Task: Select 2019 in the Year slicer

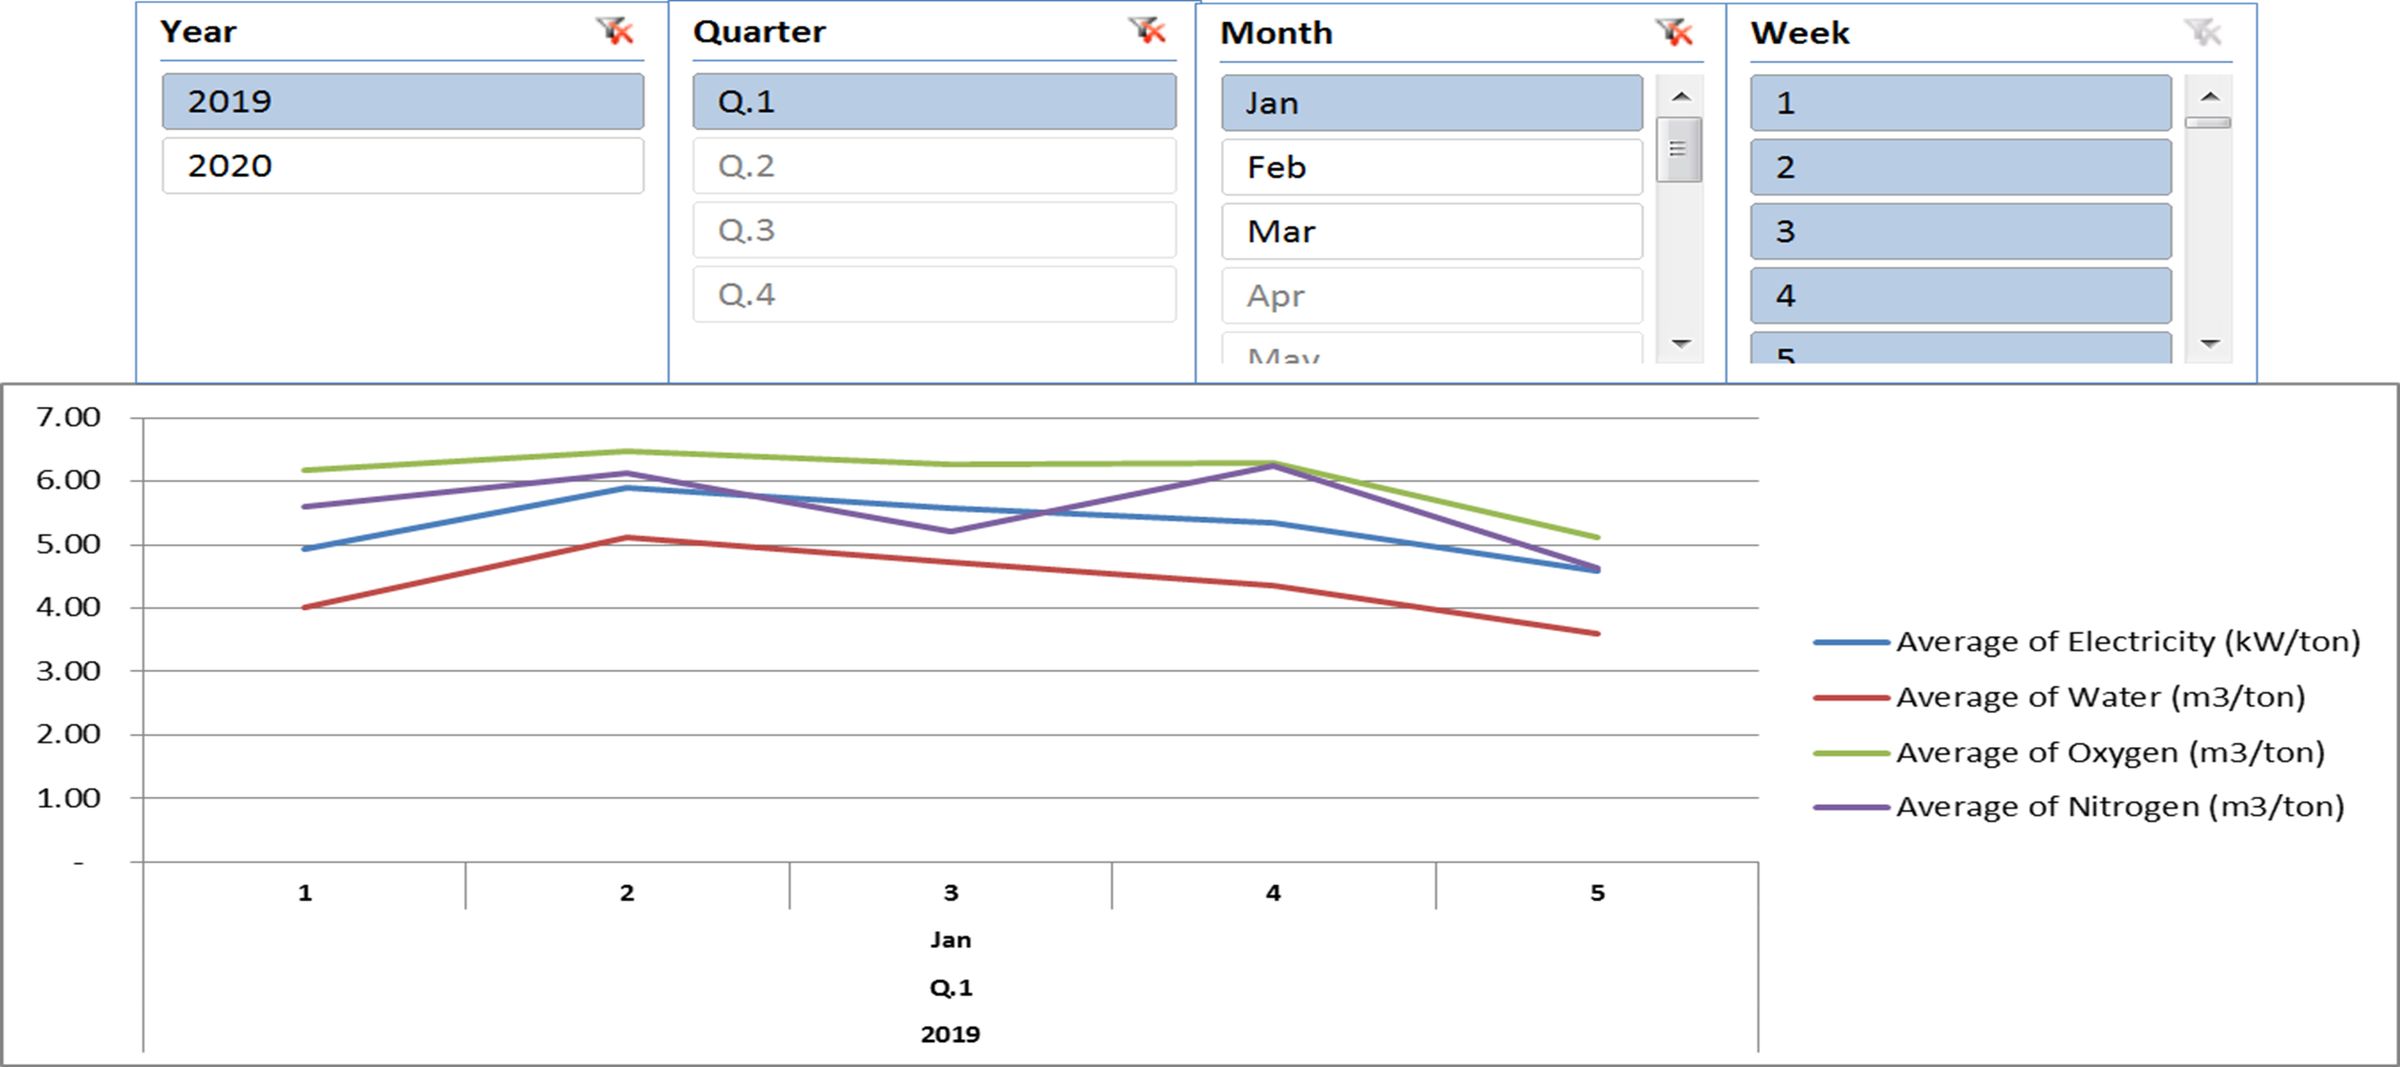Action: coord(402,102)
